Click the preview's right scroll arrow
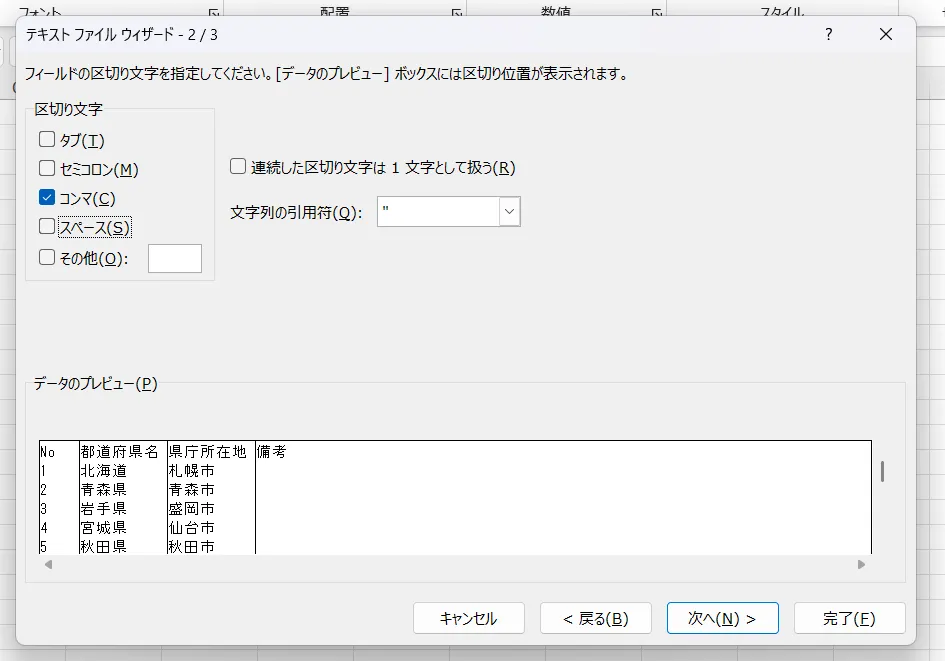The height and width of the screenshot is (661, 945). [x=861, y=565]
